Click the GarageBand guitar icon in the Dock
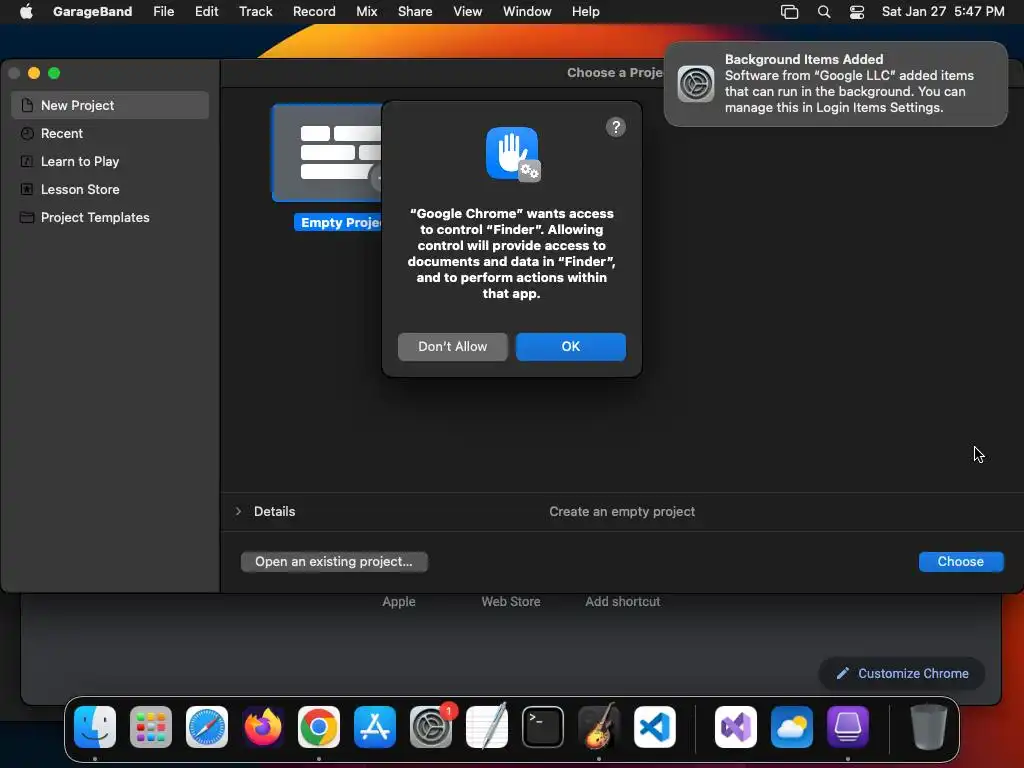 tap(599, 727)
